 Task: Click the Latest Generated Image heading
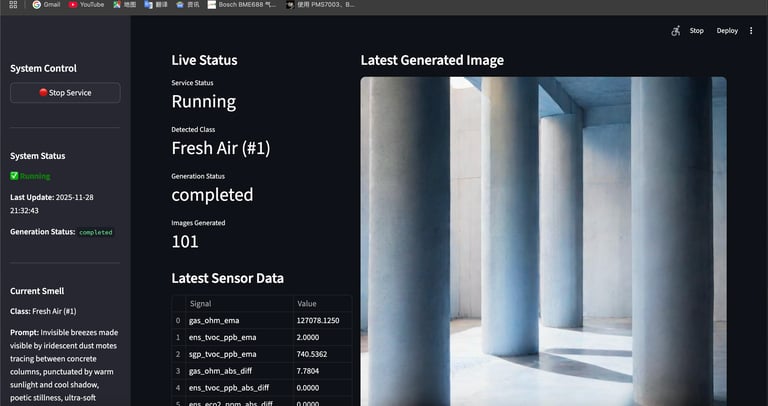432,60
